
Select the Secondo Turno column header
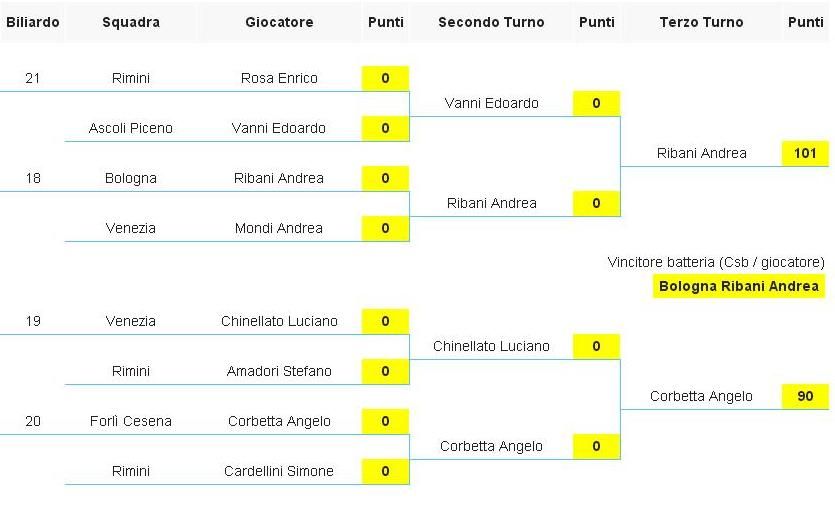(491, 22)
